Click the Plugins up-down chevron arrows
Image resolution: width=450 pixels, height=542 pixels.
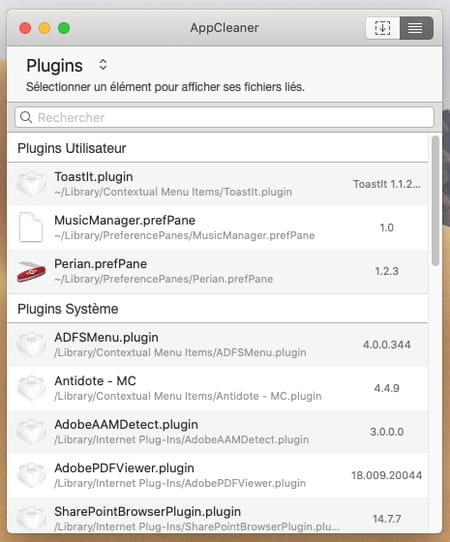pos(103,65)
